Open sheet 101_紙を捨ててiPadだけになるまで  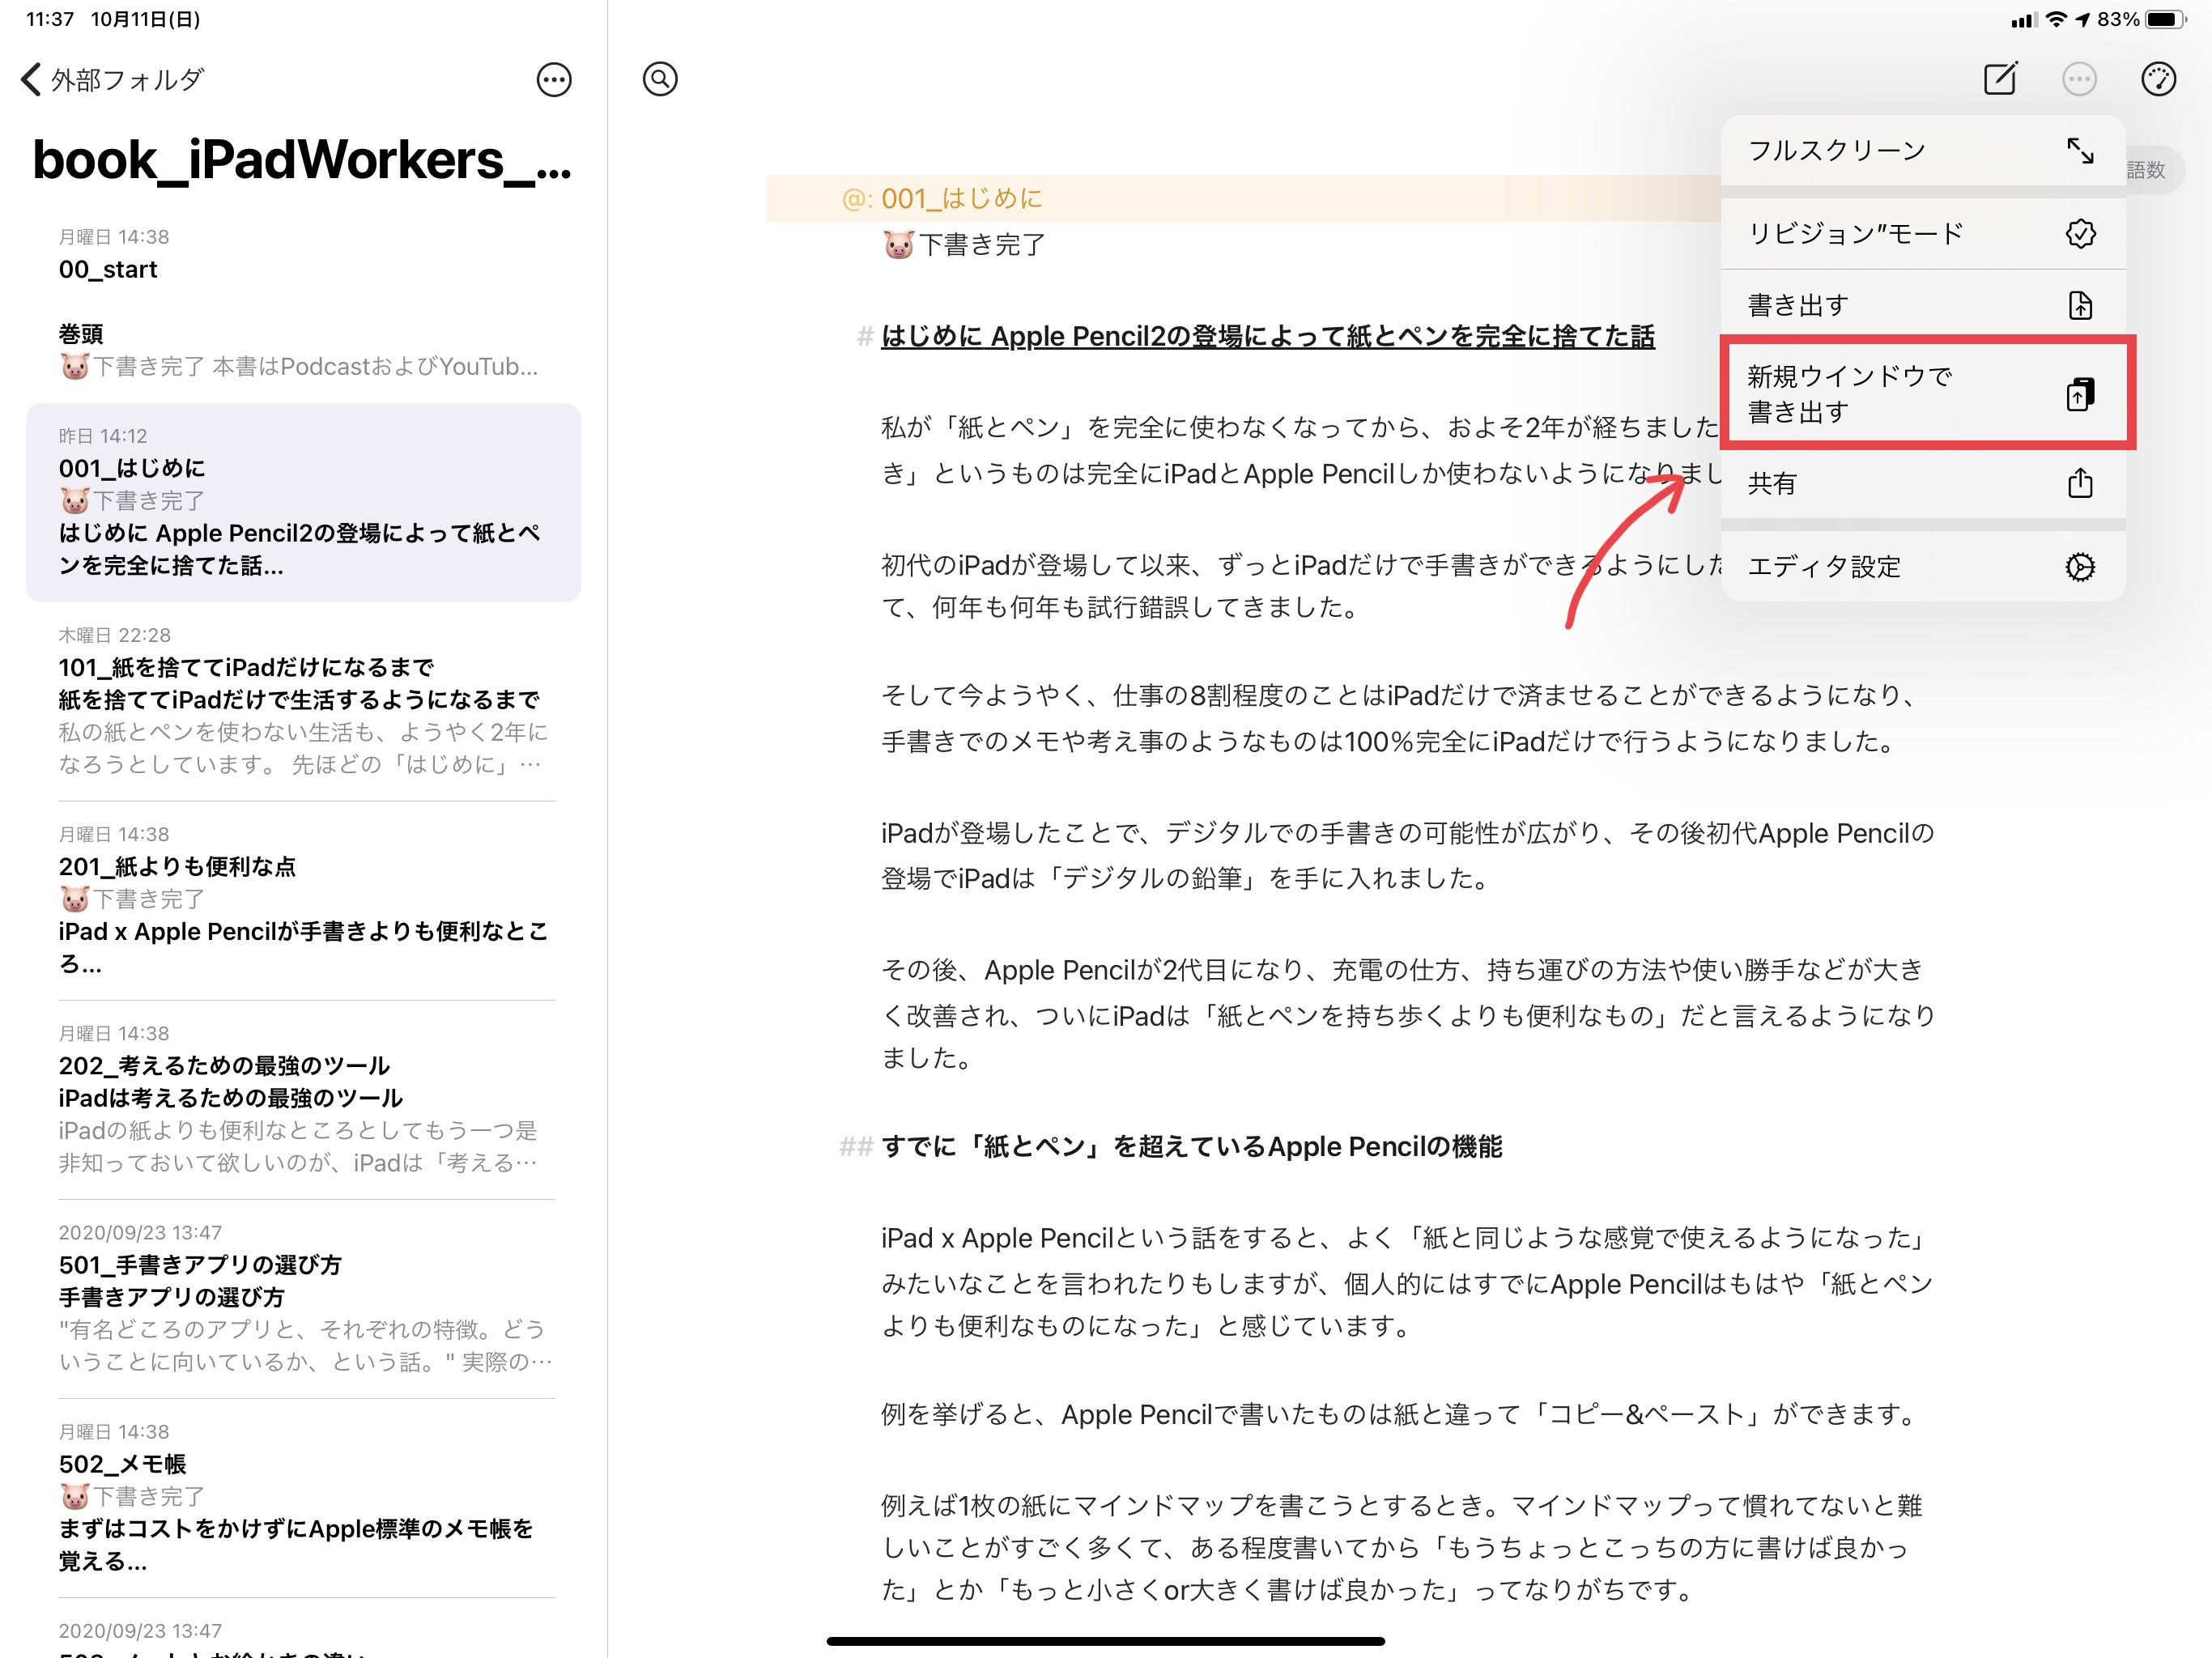303,701
